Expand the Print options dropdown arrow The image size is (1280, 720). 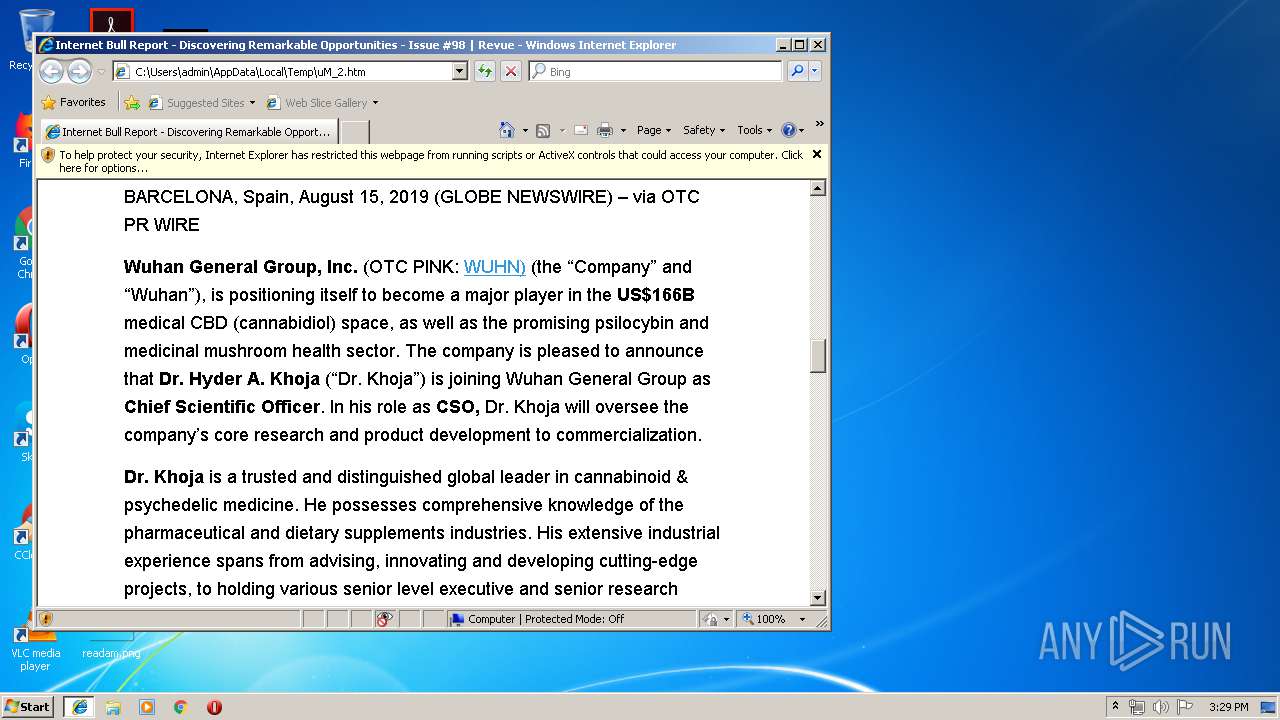tap(623, 130)
